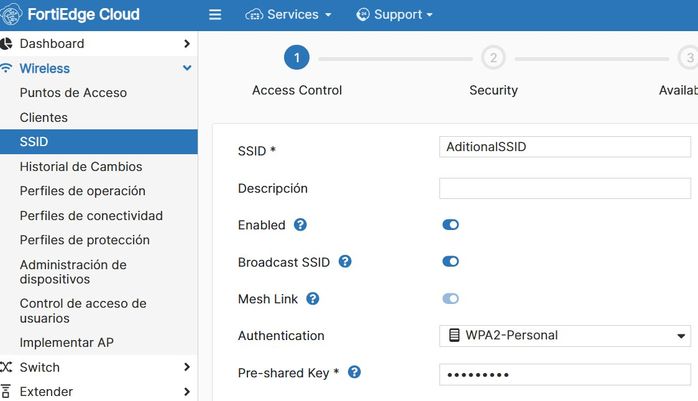Open the Services dropdown menu
Image resolution: width=698 pixels, height=401 pixels.
[288, 15]
